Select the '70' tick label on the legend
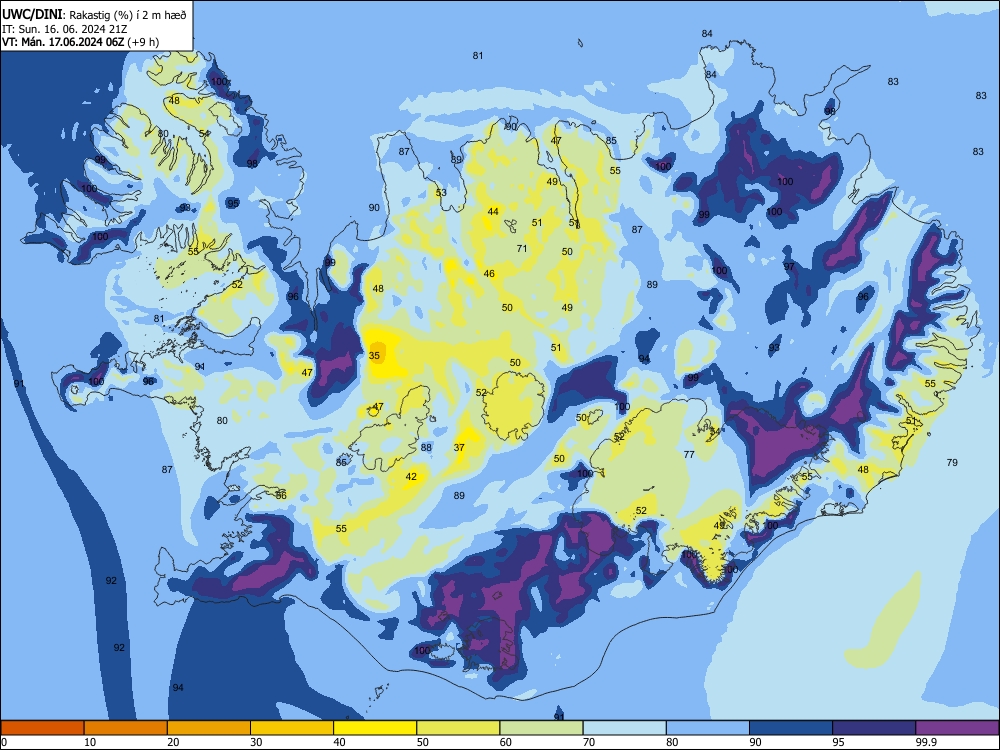The height and width of the screenshot is (750, 1000). coord(589,742)
